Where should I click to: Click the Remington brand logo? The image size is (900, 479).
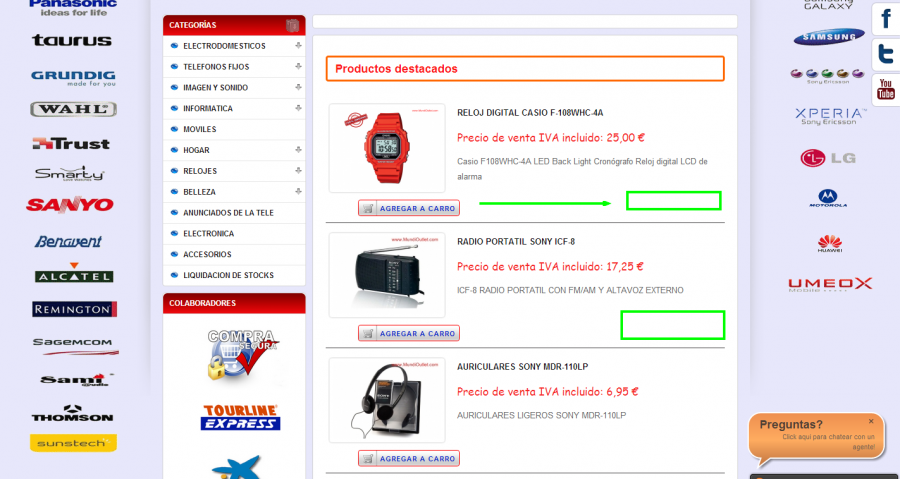click(75, 310)
